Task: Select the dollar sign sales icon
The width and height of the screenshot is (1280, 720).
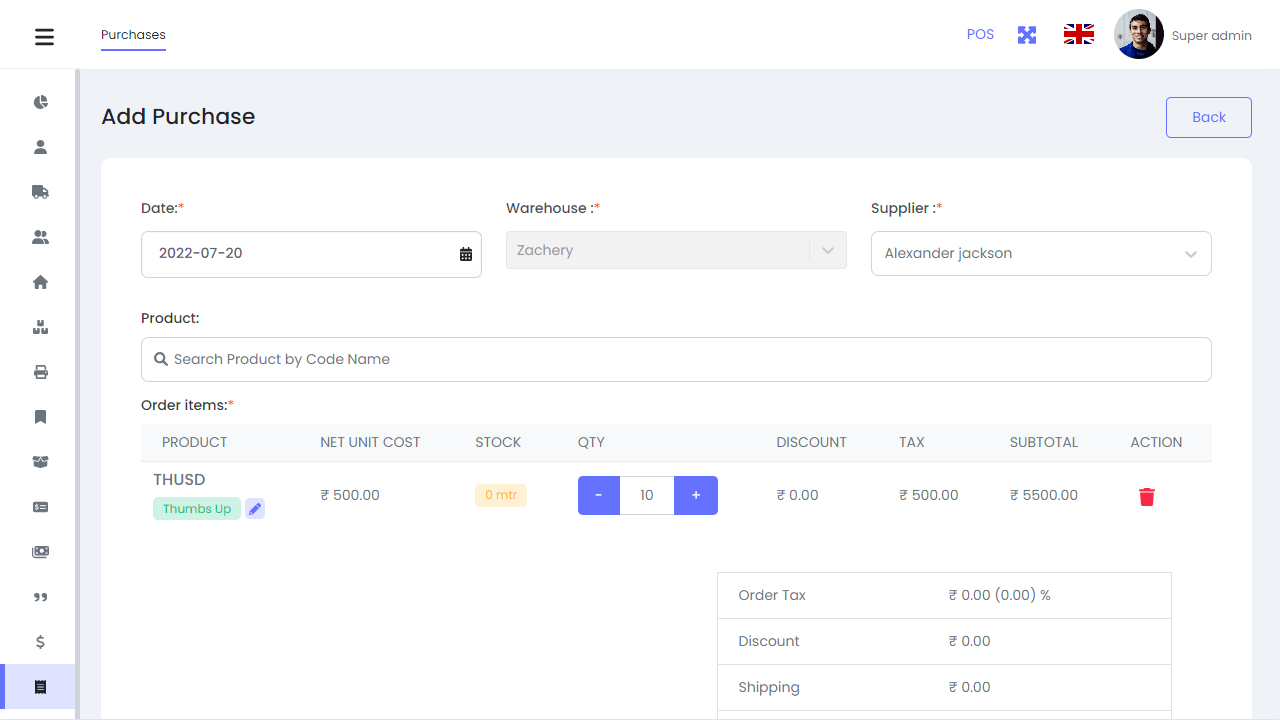Action: (40, 642)
